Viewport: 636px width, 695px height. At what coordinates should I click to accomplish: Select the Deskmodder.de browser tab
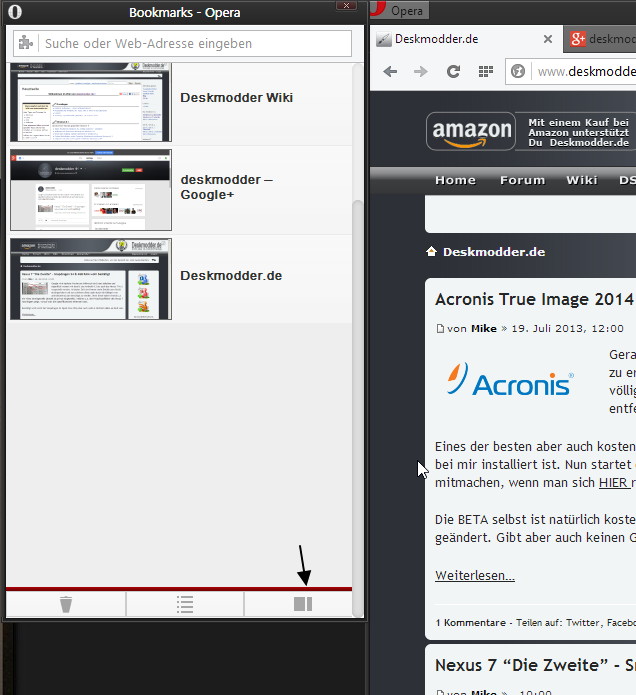pos(466,39)
